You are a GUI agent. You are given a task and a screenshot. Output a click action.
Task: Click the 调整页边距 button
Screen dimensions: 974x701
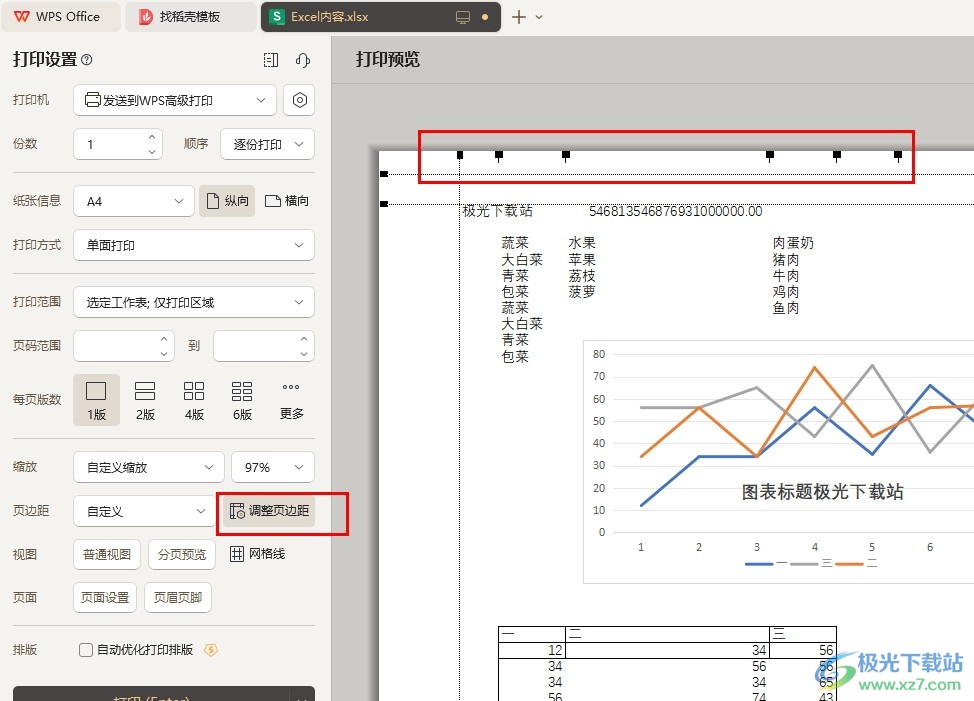click(269, 511)
